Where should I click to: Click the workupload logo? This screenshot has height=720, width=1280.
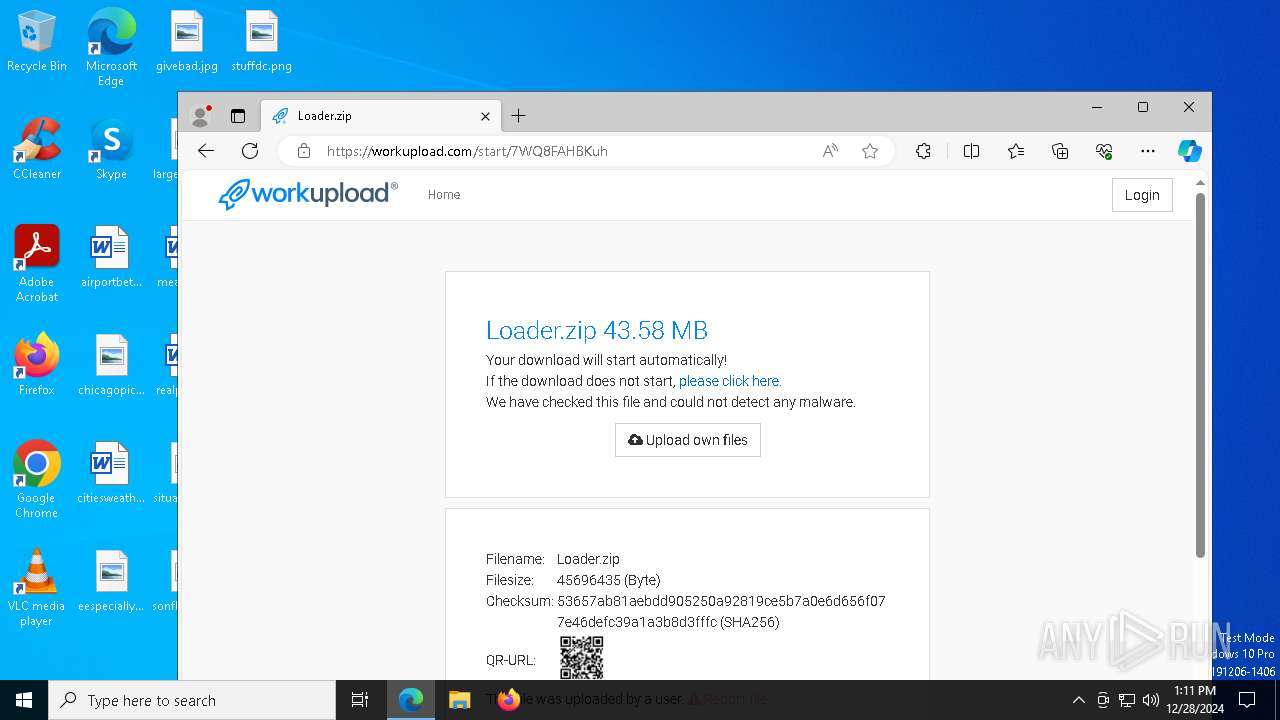coord(308,194)
